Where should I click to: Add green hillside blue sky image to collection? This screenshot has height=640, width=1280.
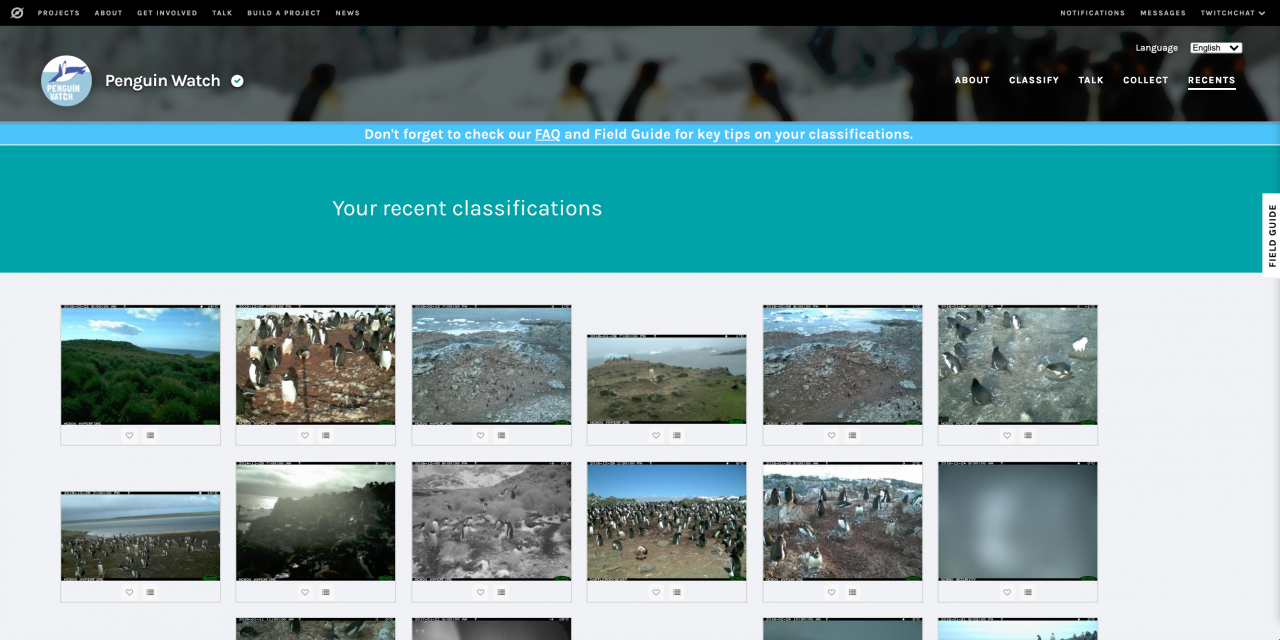(x=150, y=435)
